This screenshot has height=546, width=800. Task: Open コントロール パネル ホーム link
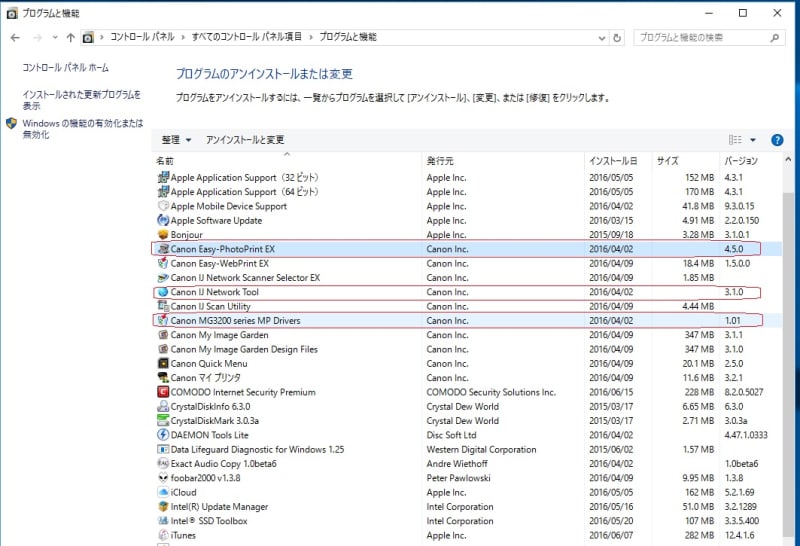pyautogui.click(x=65, y=67)
